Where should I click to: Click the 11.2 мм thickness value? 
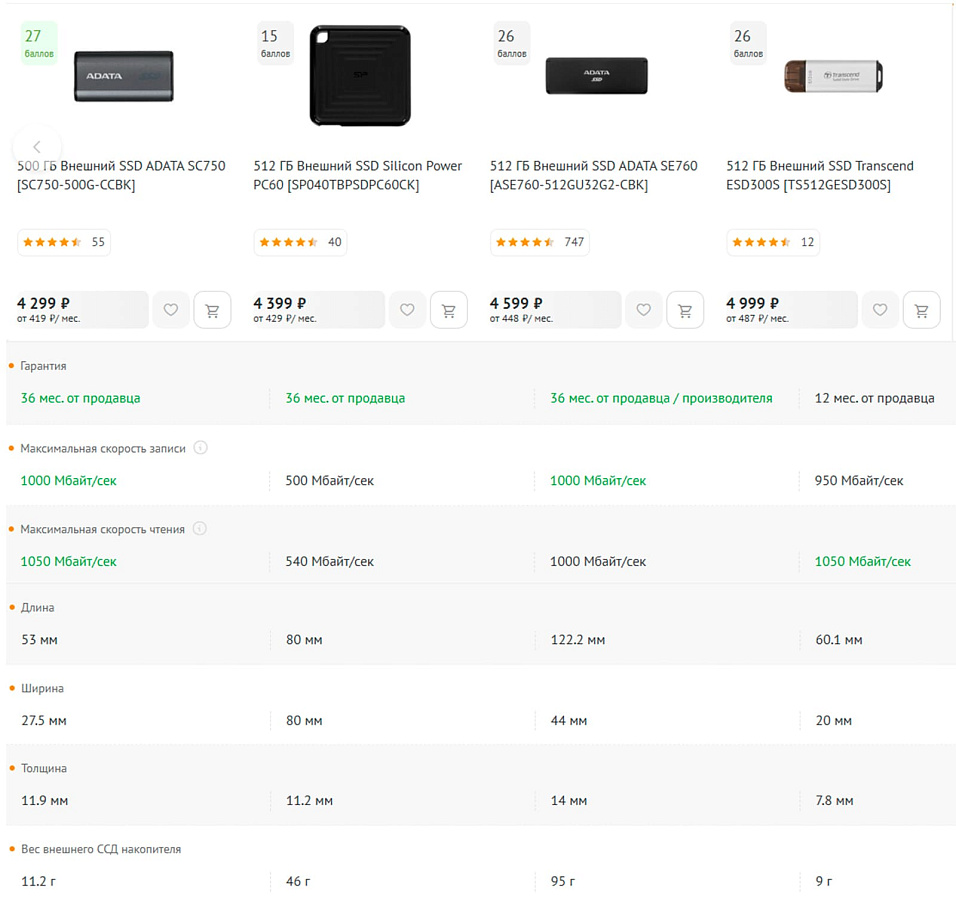pyautogui.click(x=309, y=801)
